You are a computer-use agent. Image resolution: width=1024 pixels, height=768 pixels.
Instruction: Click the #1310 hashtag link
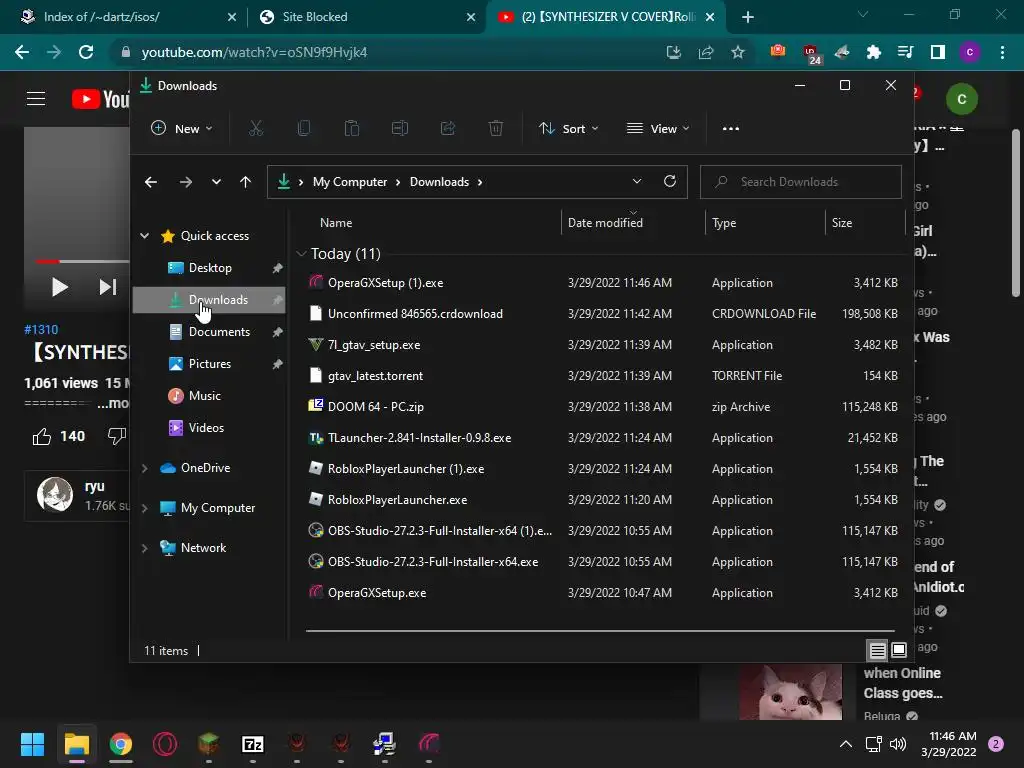point(41,330)
